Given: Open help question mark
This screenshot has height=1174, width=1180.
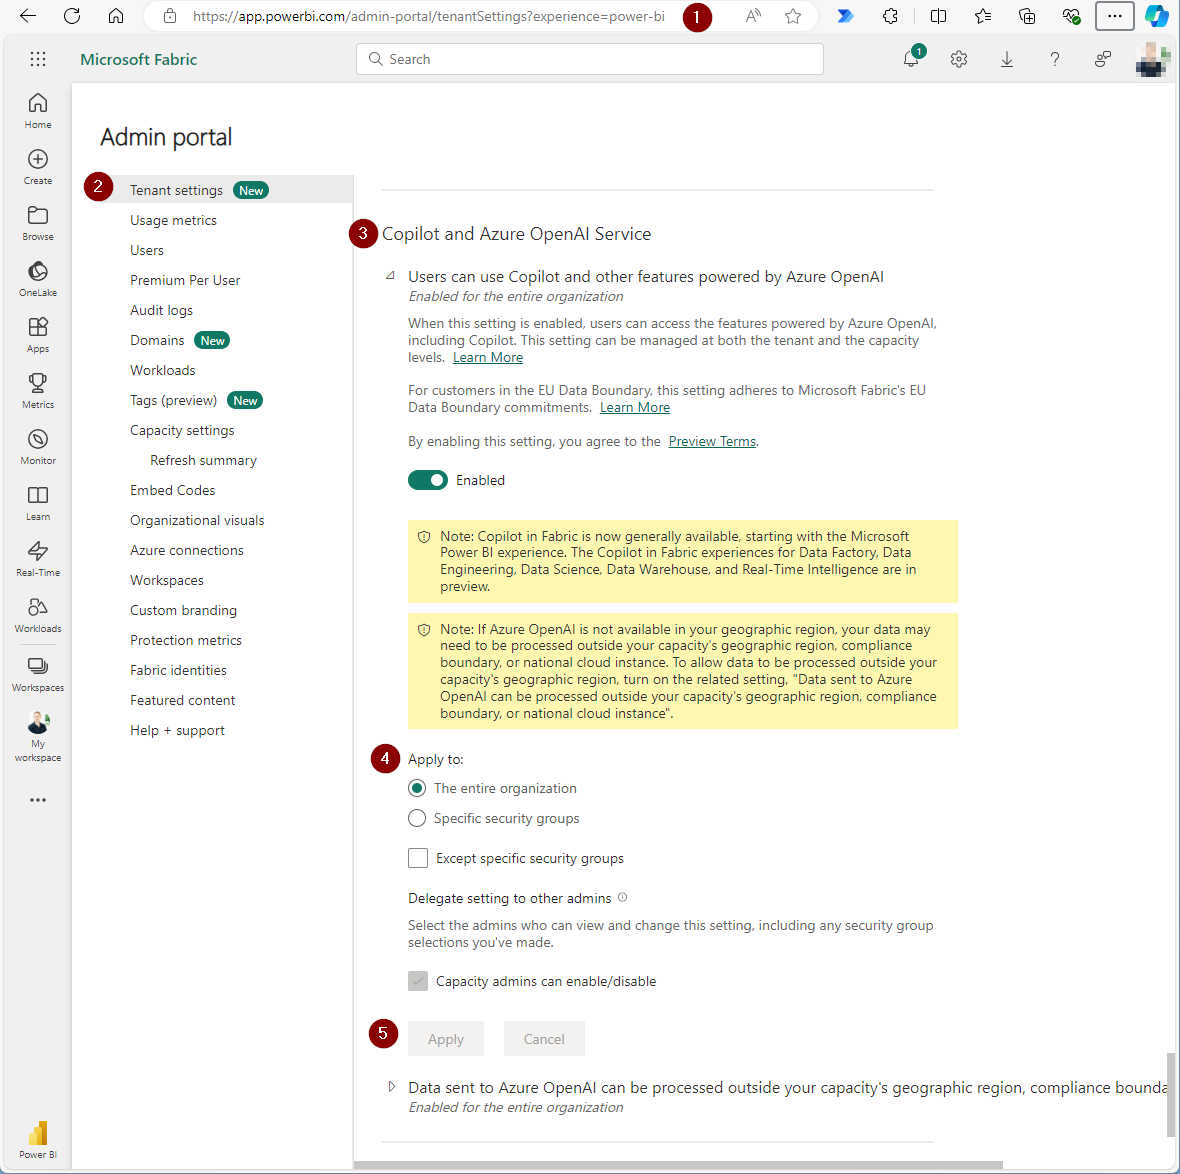Looking at the screenshot, I should [x=1055, y=59].
